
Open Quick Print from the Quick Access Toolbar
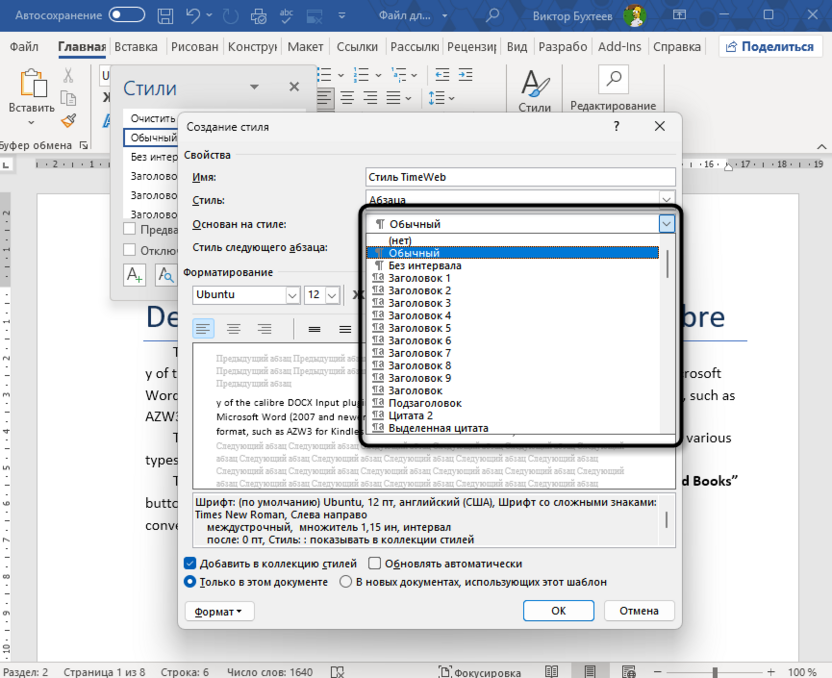pyautogui.click(x=258, y=15)
